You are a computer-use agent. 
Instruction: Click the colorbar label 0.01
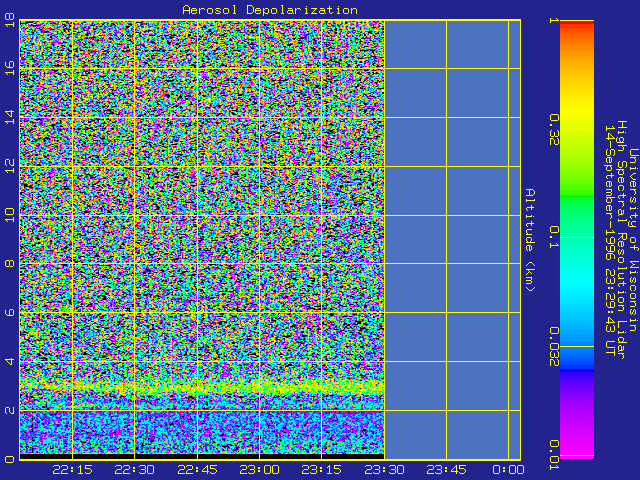click(554, 455)
